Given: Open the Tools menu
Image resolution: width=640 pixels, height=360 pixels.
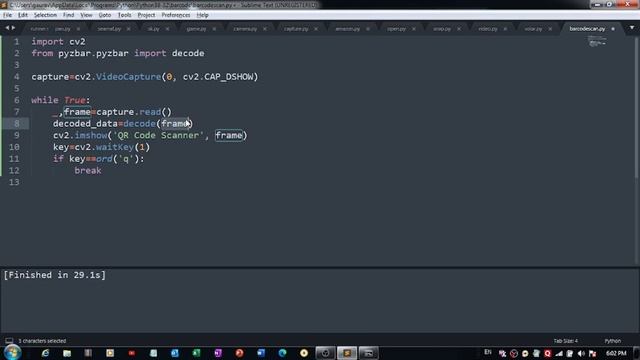Looking at the screenshot, I should click(x=124, y=15).
